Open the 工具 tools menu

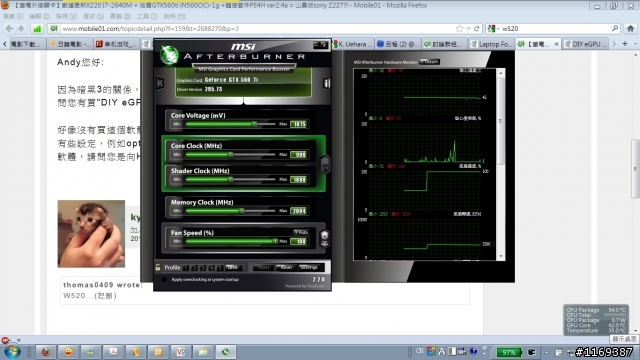point(147,16)
